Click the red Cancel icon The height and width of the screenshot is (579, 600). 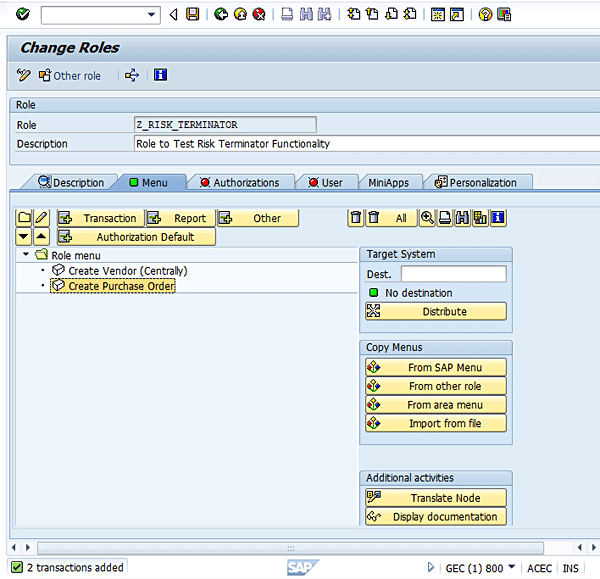point(259,15)
